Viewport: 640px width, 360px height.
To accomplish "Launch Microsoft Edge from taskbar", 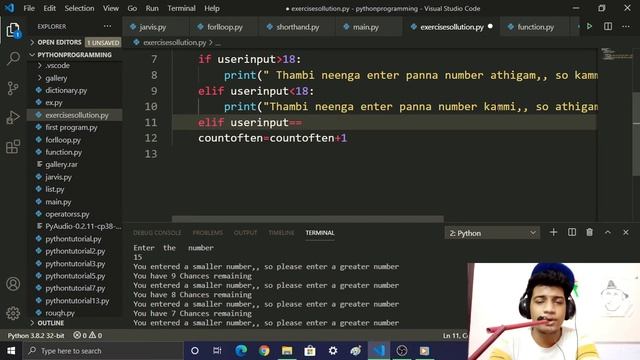I will click(x=241, y=351).
